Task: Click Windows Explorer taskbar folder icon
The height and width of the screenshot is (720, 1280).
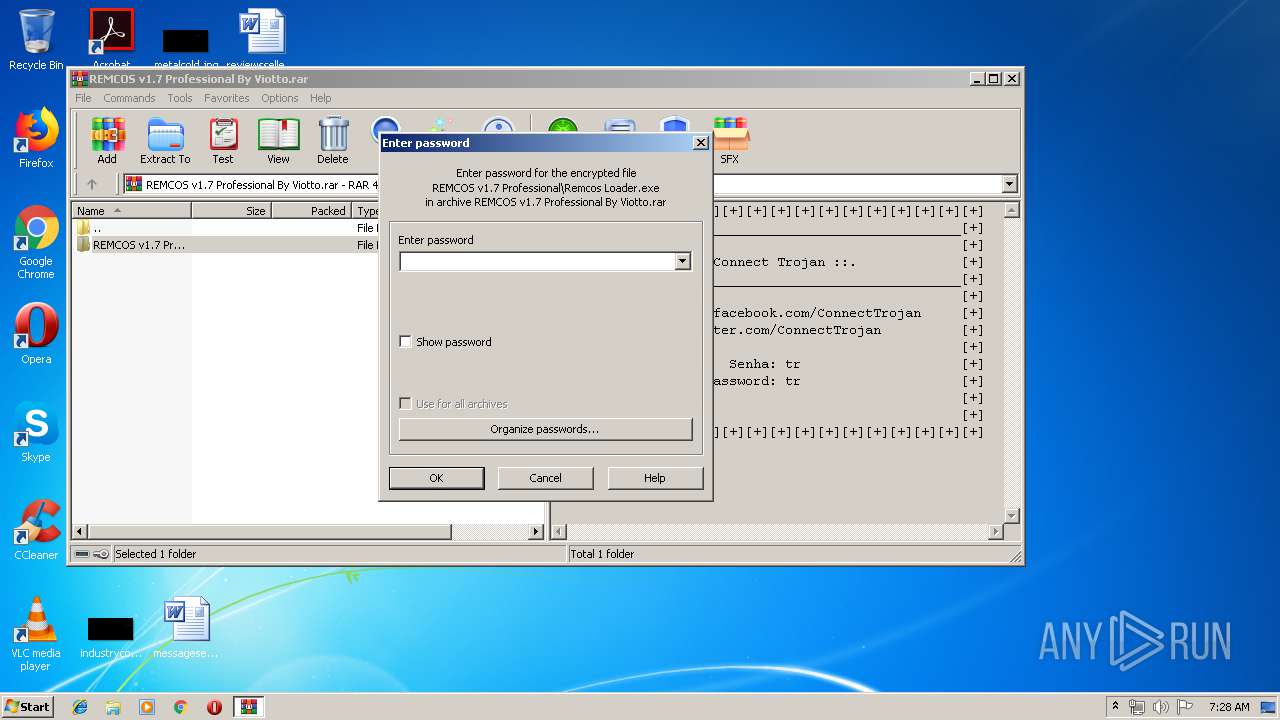Action: coord(113,707)
